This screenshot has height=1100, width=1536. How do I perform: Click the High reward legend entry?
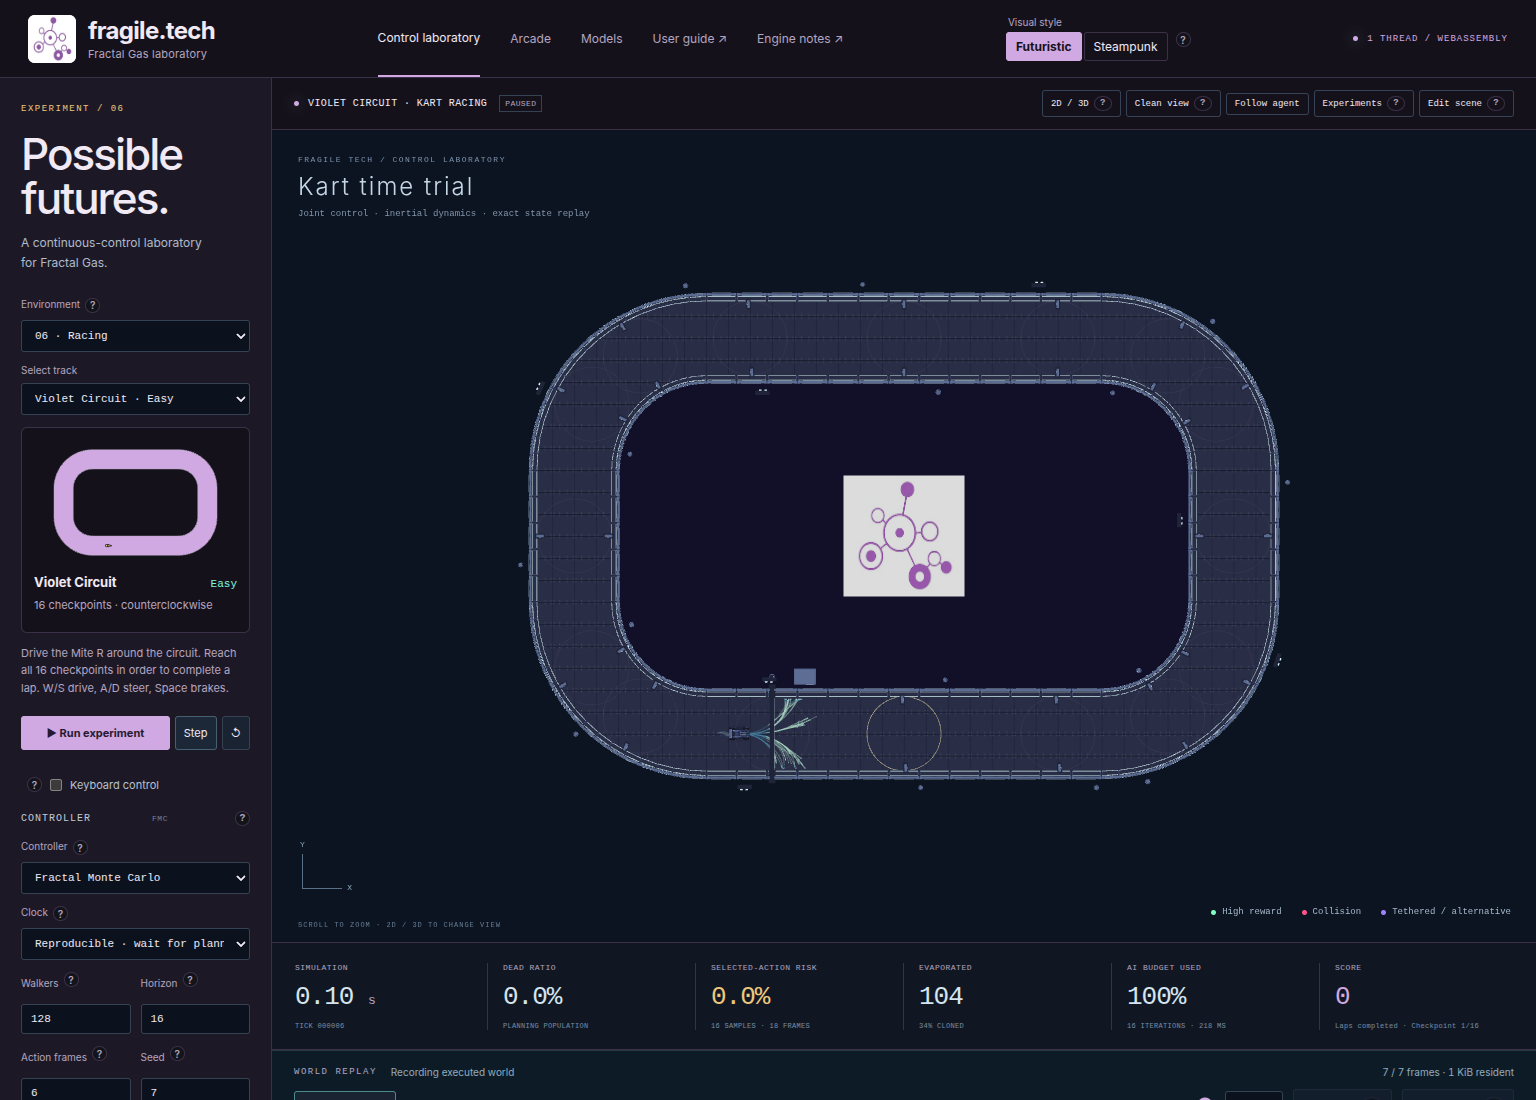[1246, 912]
